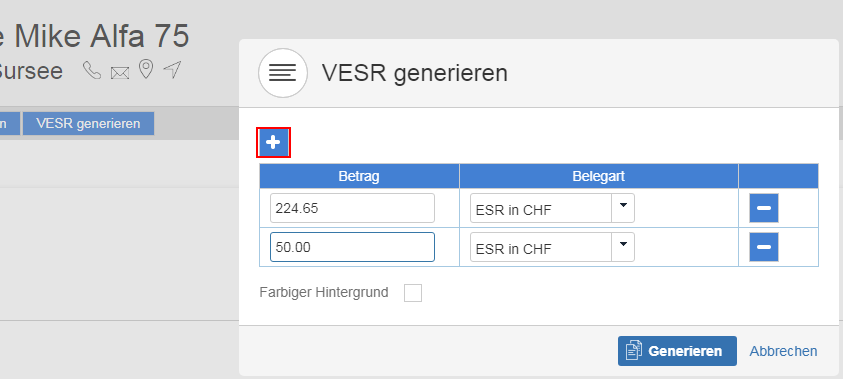Click the partially visible tab left of VESR generieren
The height and width of the screenshot is (379, 843).
pyautogui.click(x=10, y=124)
